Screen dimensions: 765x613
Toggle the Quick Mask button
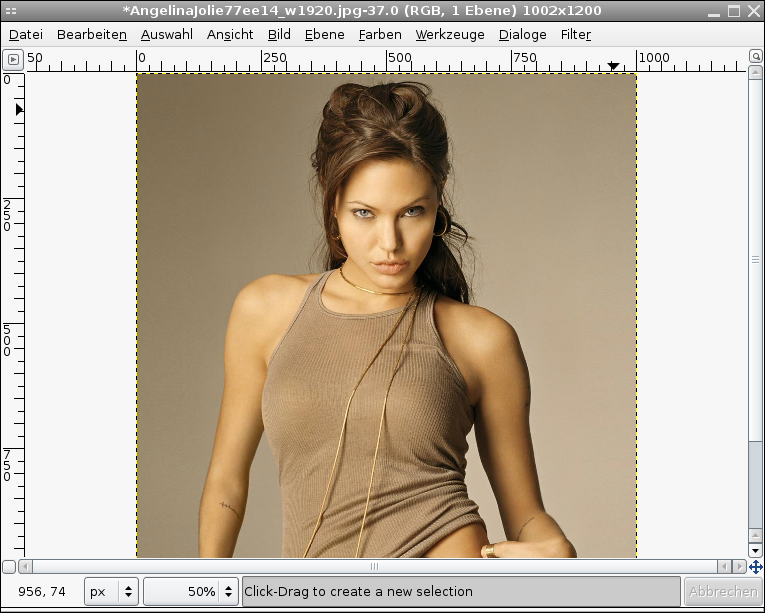click(x=9, y=567)
